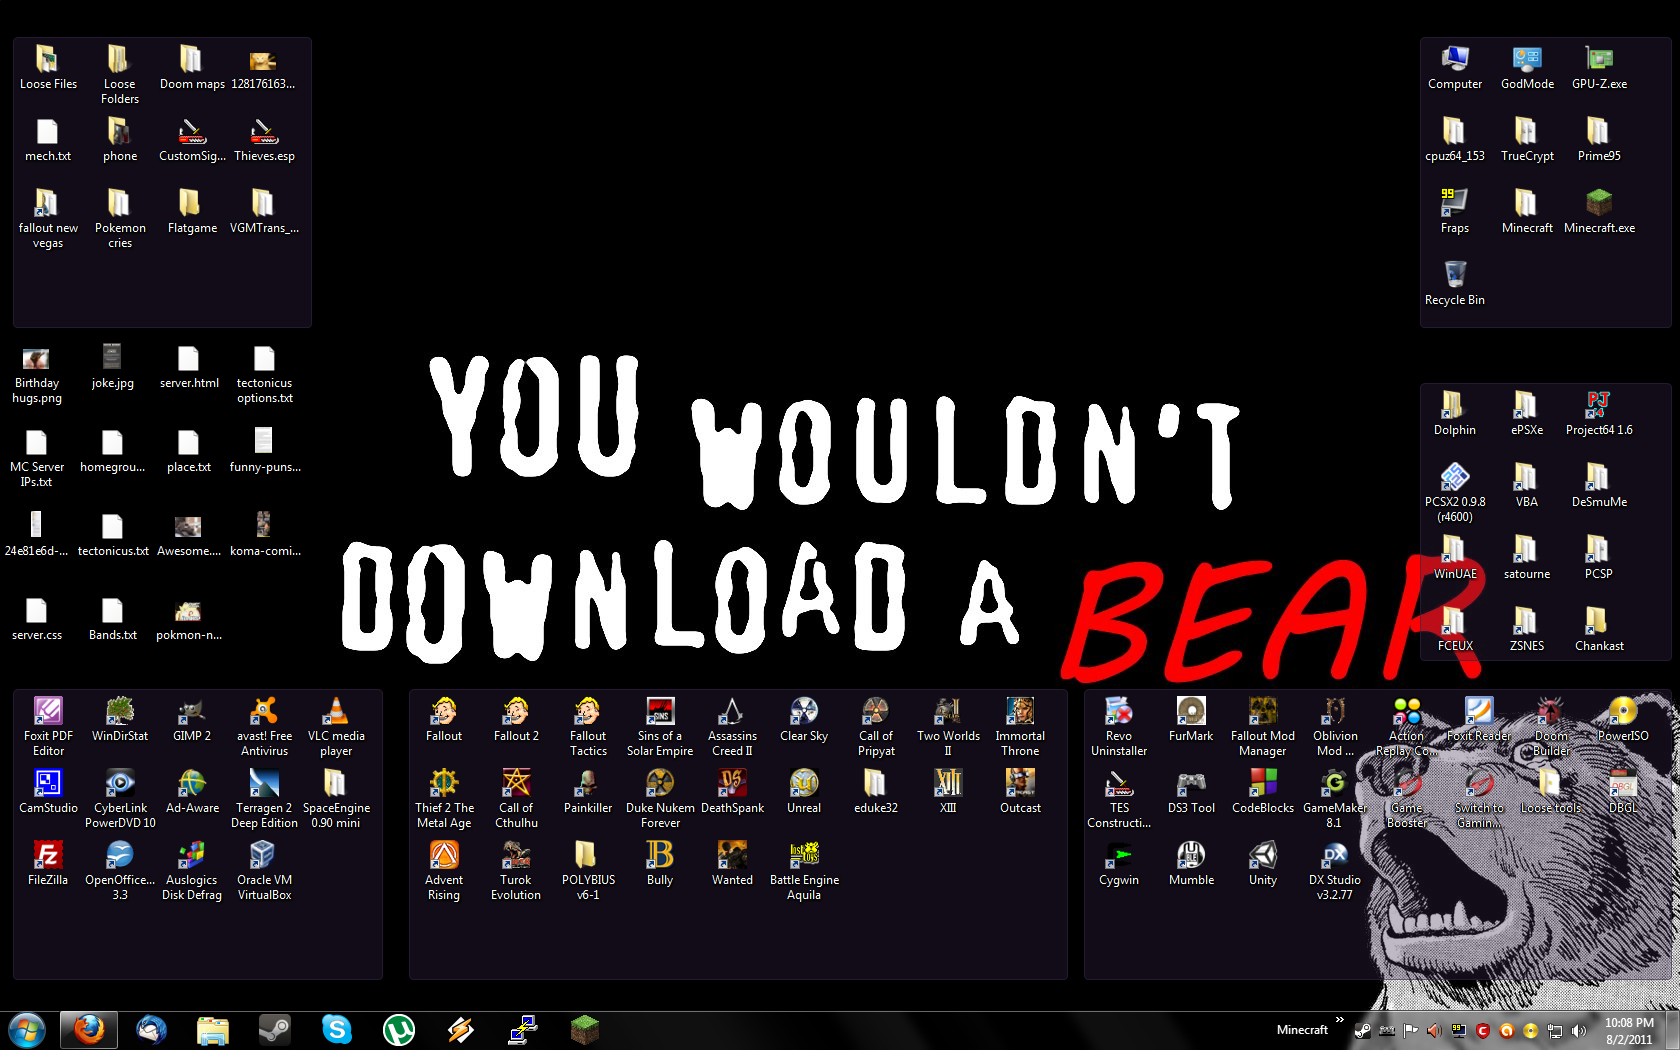The height and width of the screenshot is (1050, 1680).
Task: Open the Recycle Bin
Action: point(1455,275)
